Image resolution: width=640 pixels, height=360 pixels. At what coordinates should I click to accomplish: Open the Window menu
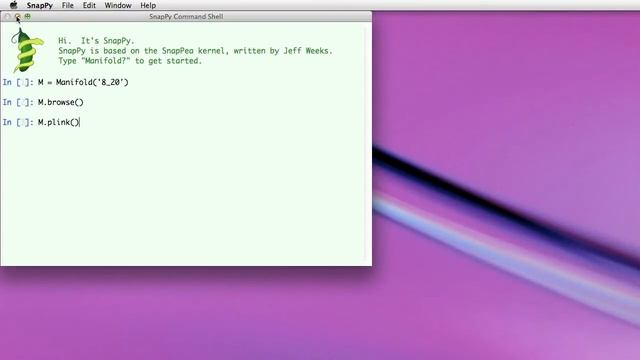[x=118, y=5]
